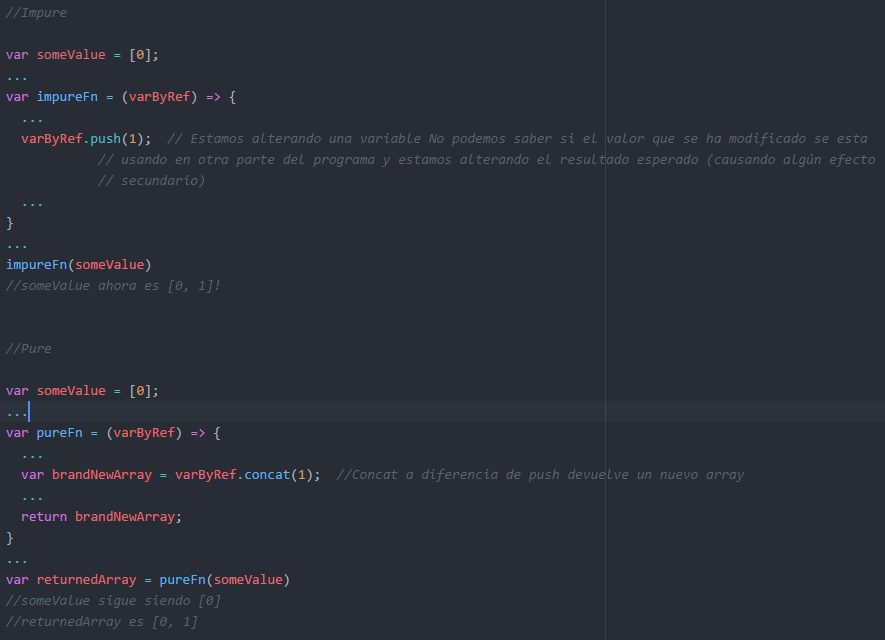Click the first someValue variable declaration

point(72,54)
